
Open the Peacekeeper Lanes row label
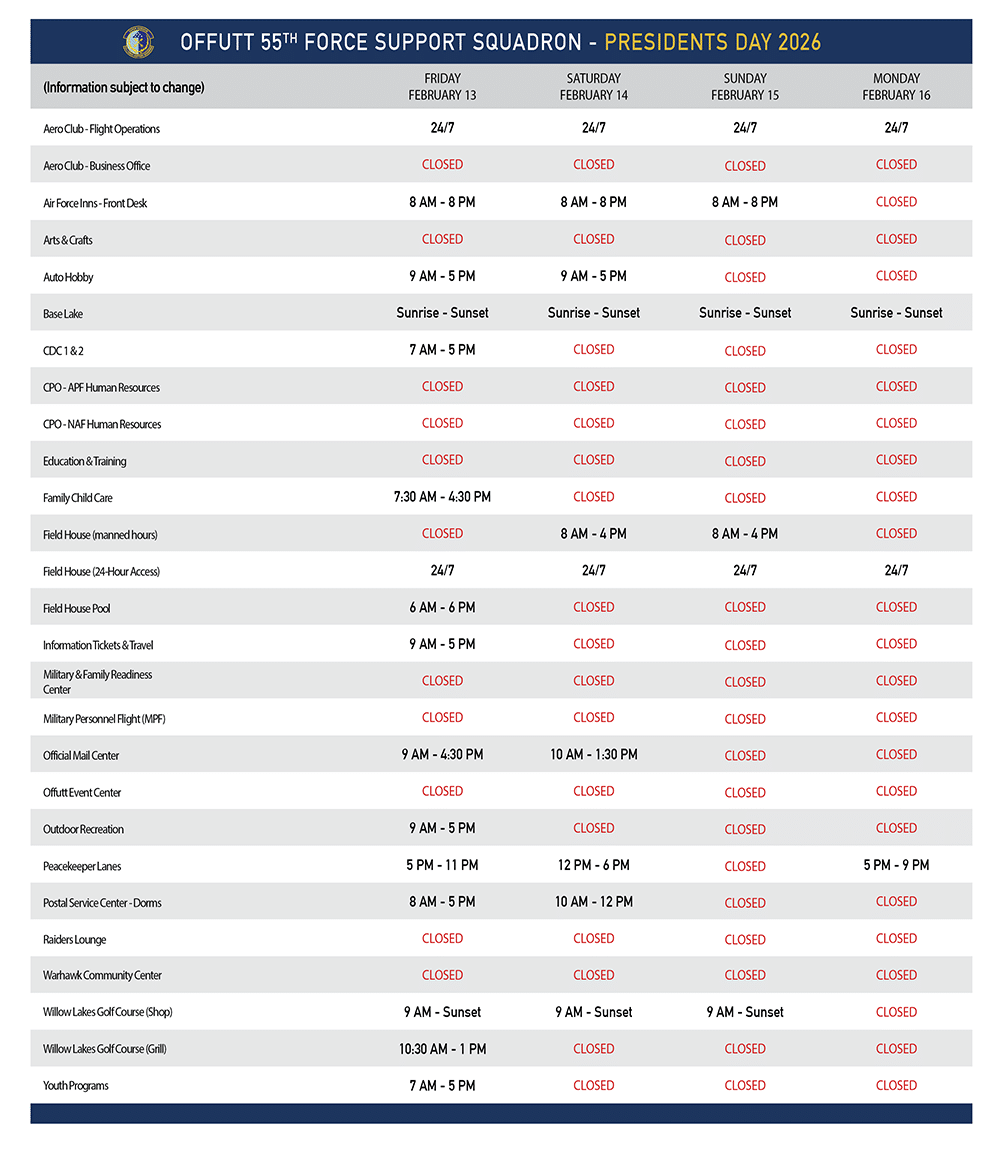[x=82, y=866]
